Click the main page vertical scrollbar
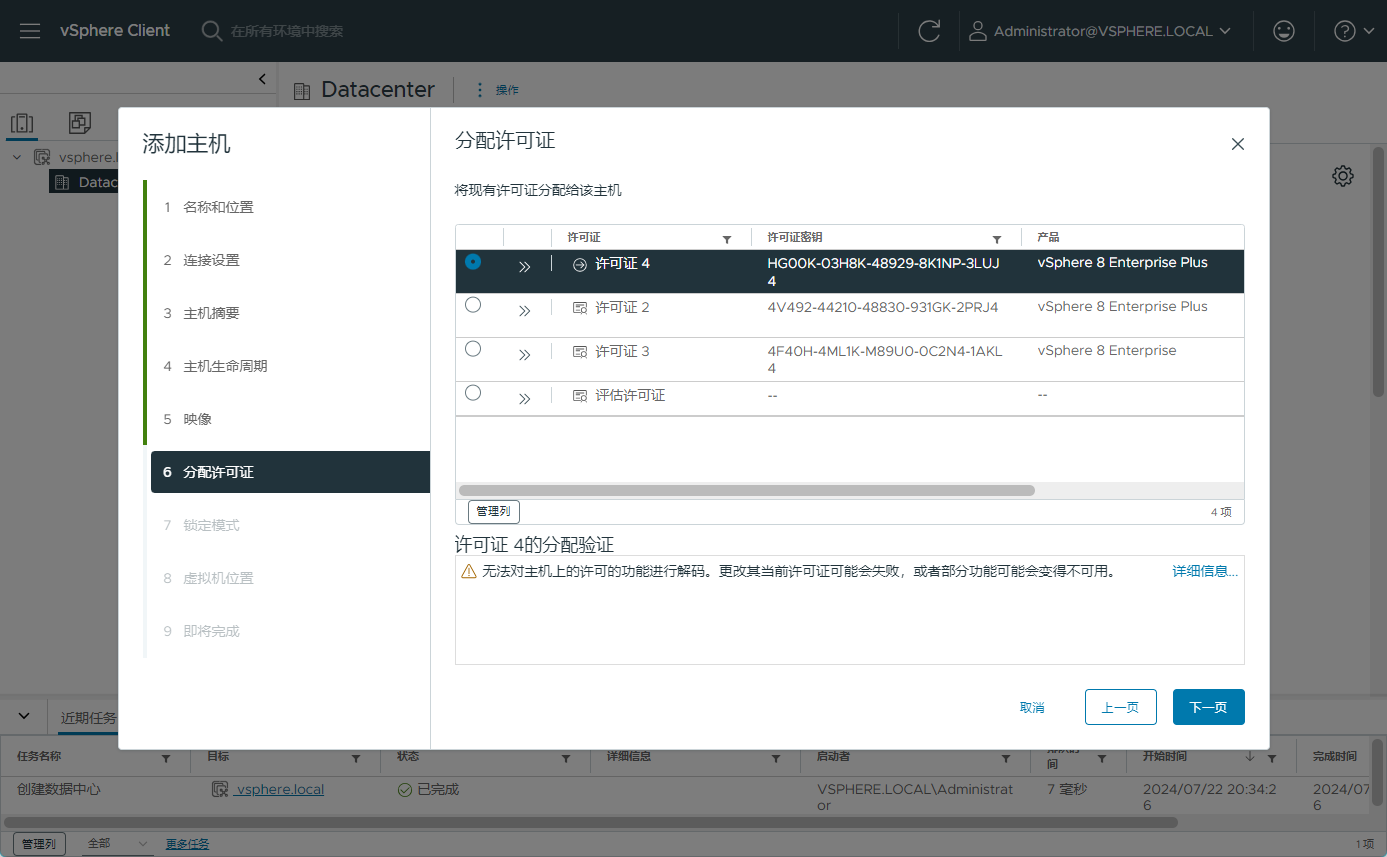 point(1378,272)
